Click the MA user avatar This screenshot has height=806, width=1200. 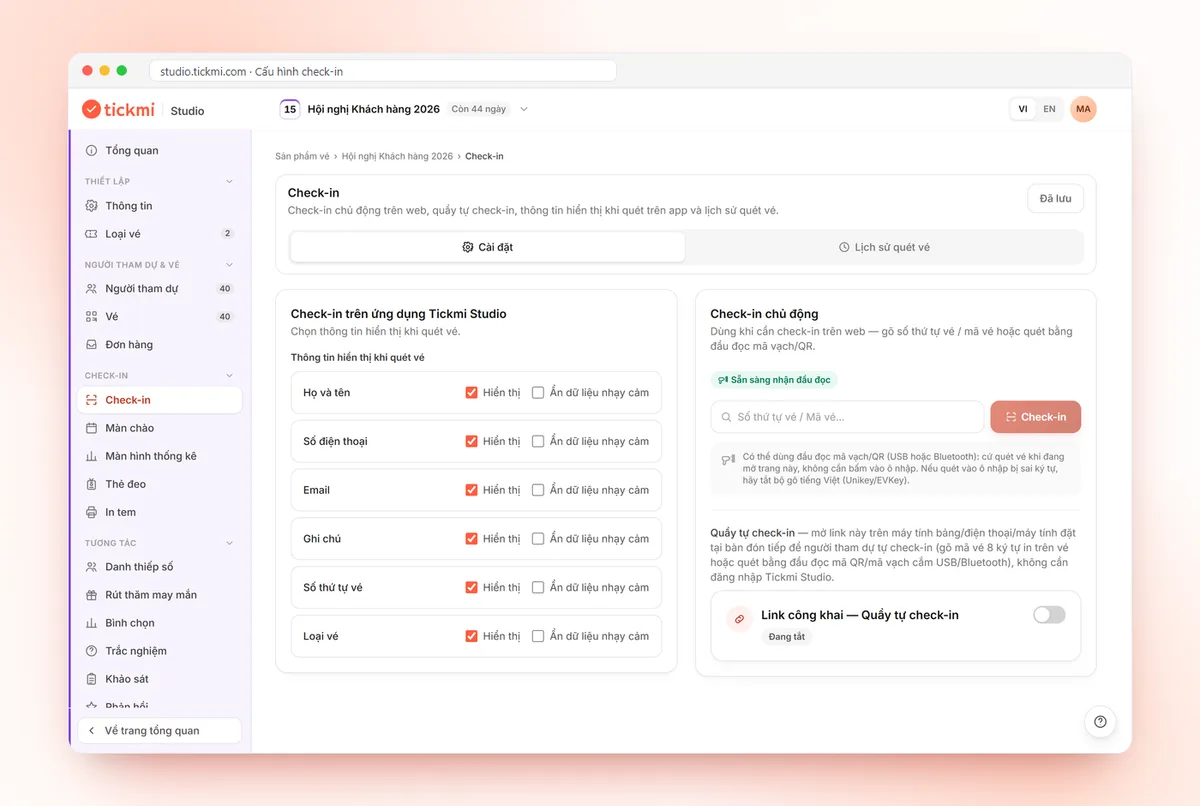pyautogui.click(x=1083, y=109)
